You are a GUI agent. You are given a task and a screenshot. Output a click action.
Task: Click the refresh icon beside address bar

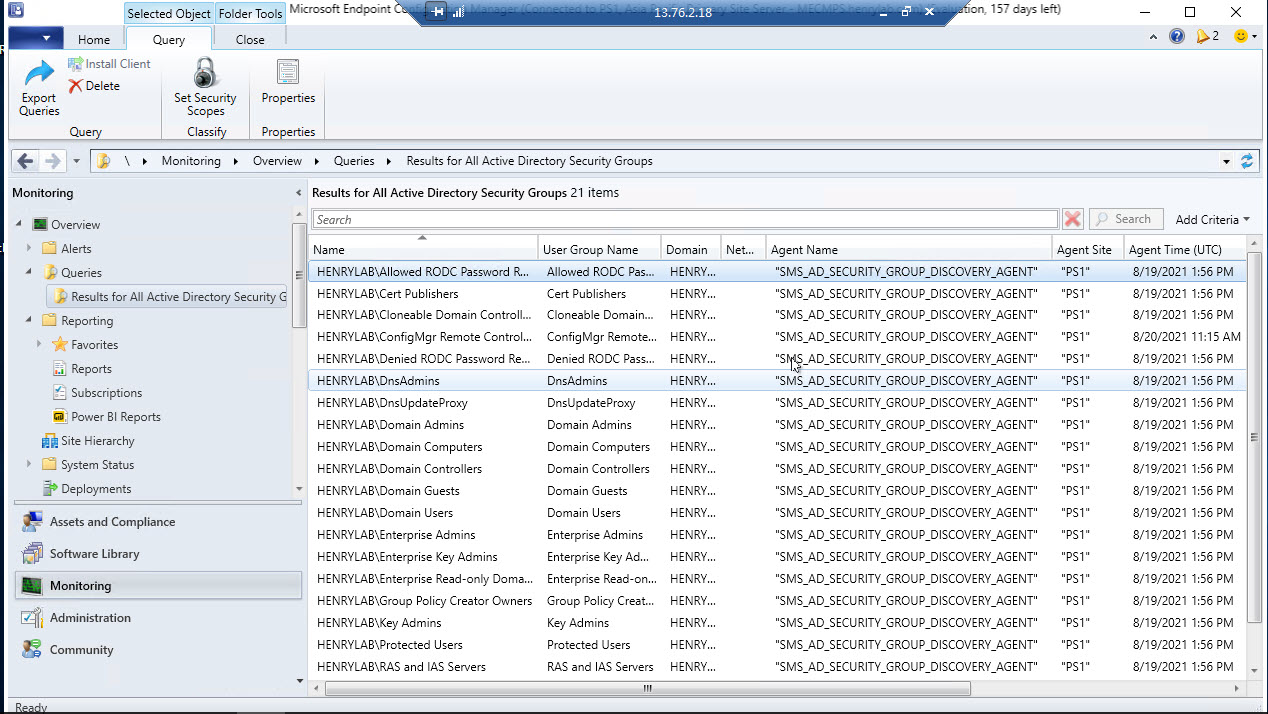(x=1247, y=161)
